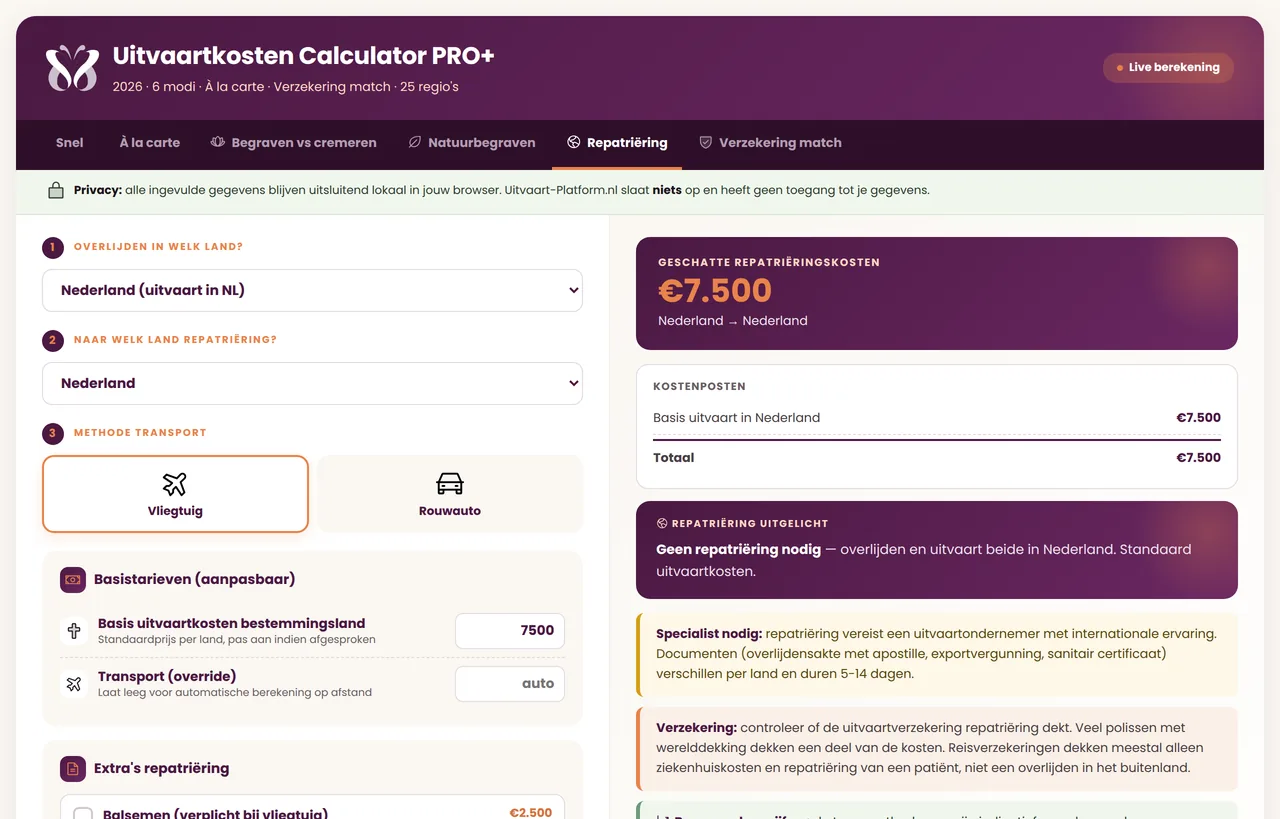1280x819 pixels.
Task: Click the 'Kostenposten' heading
Action: 700,386
